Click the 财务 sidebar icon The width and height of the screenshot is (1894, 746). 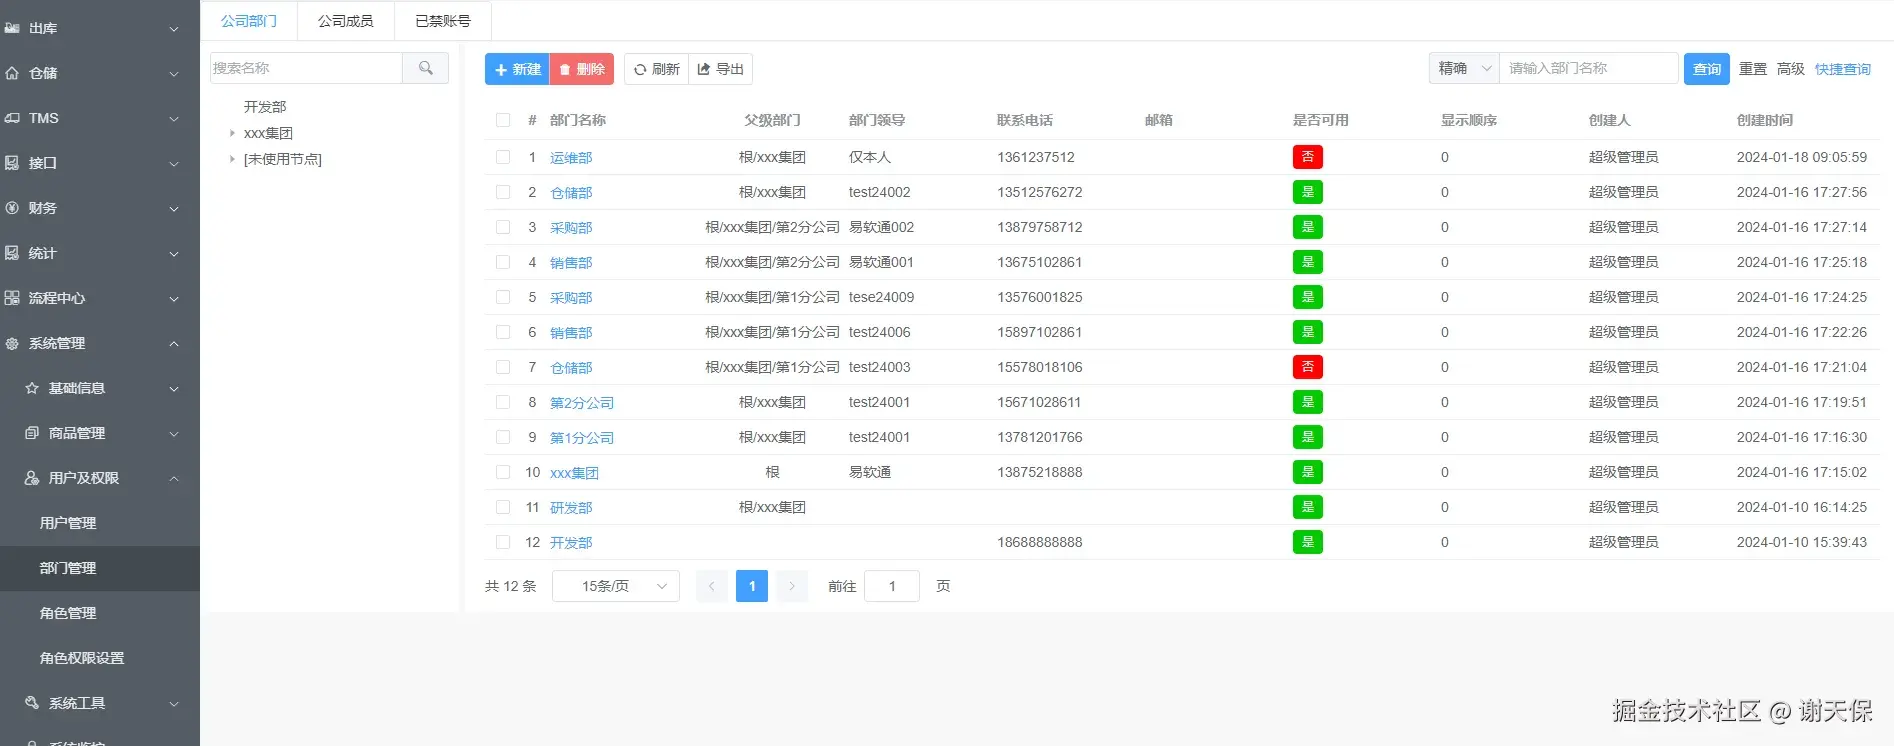point(12,208)
